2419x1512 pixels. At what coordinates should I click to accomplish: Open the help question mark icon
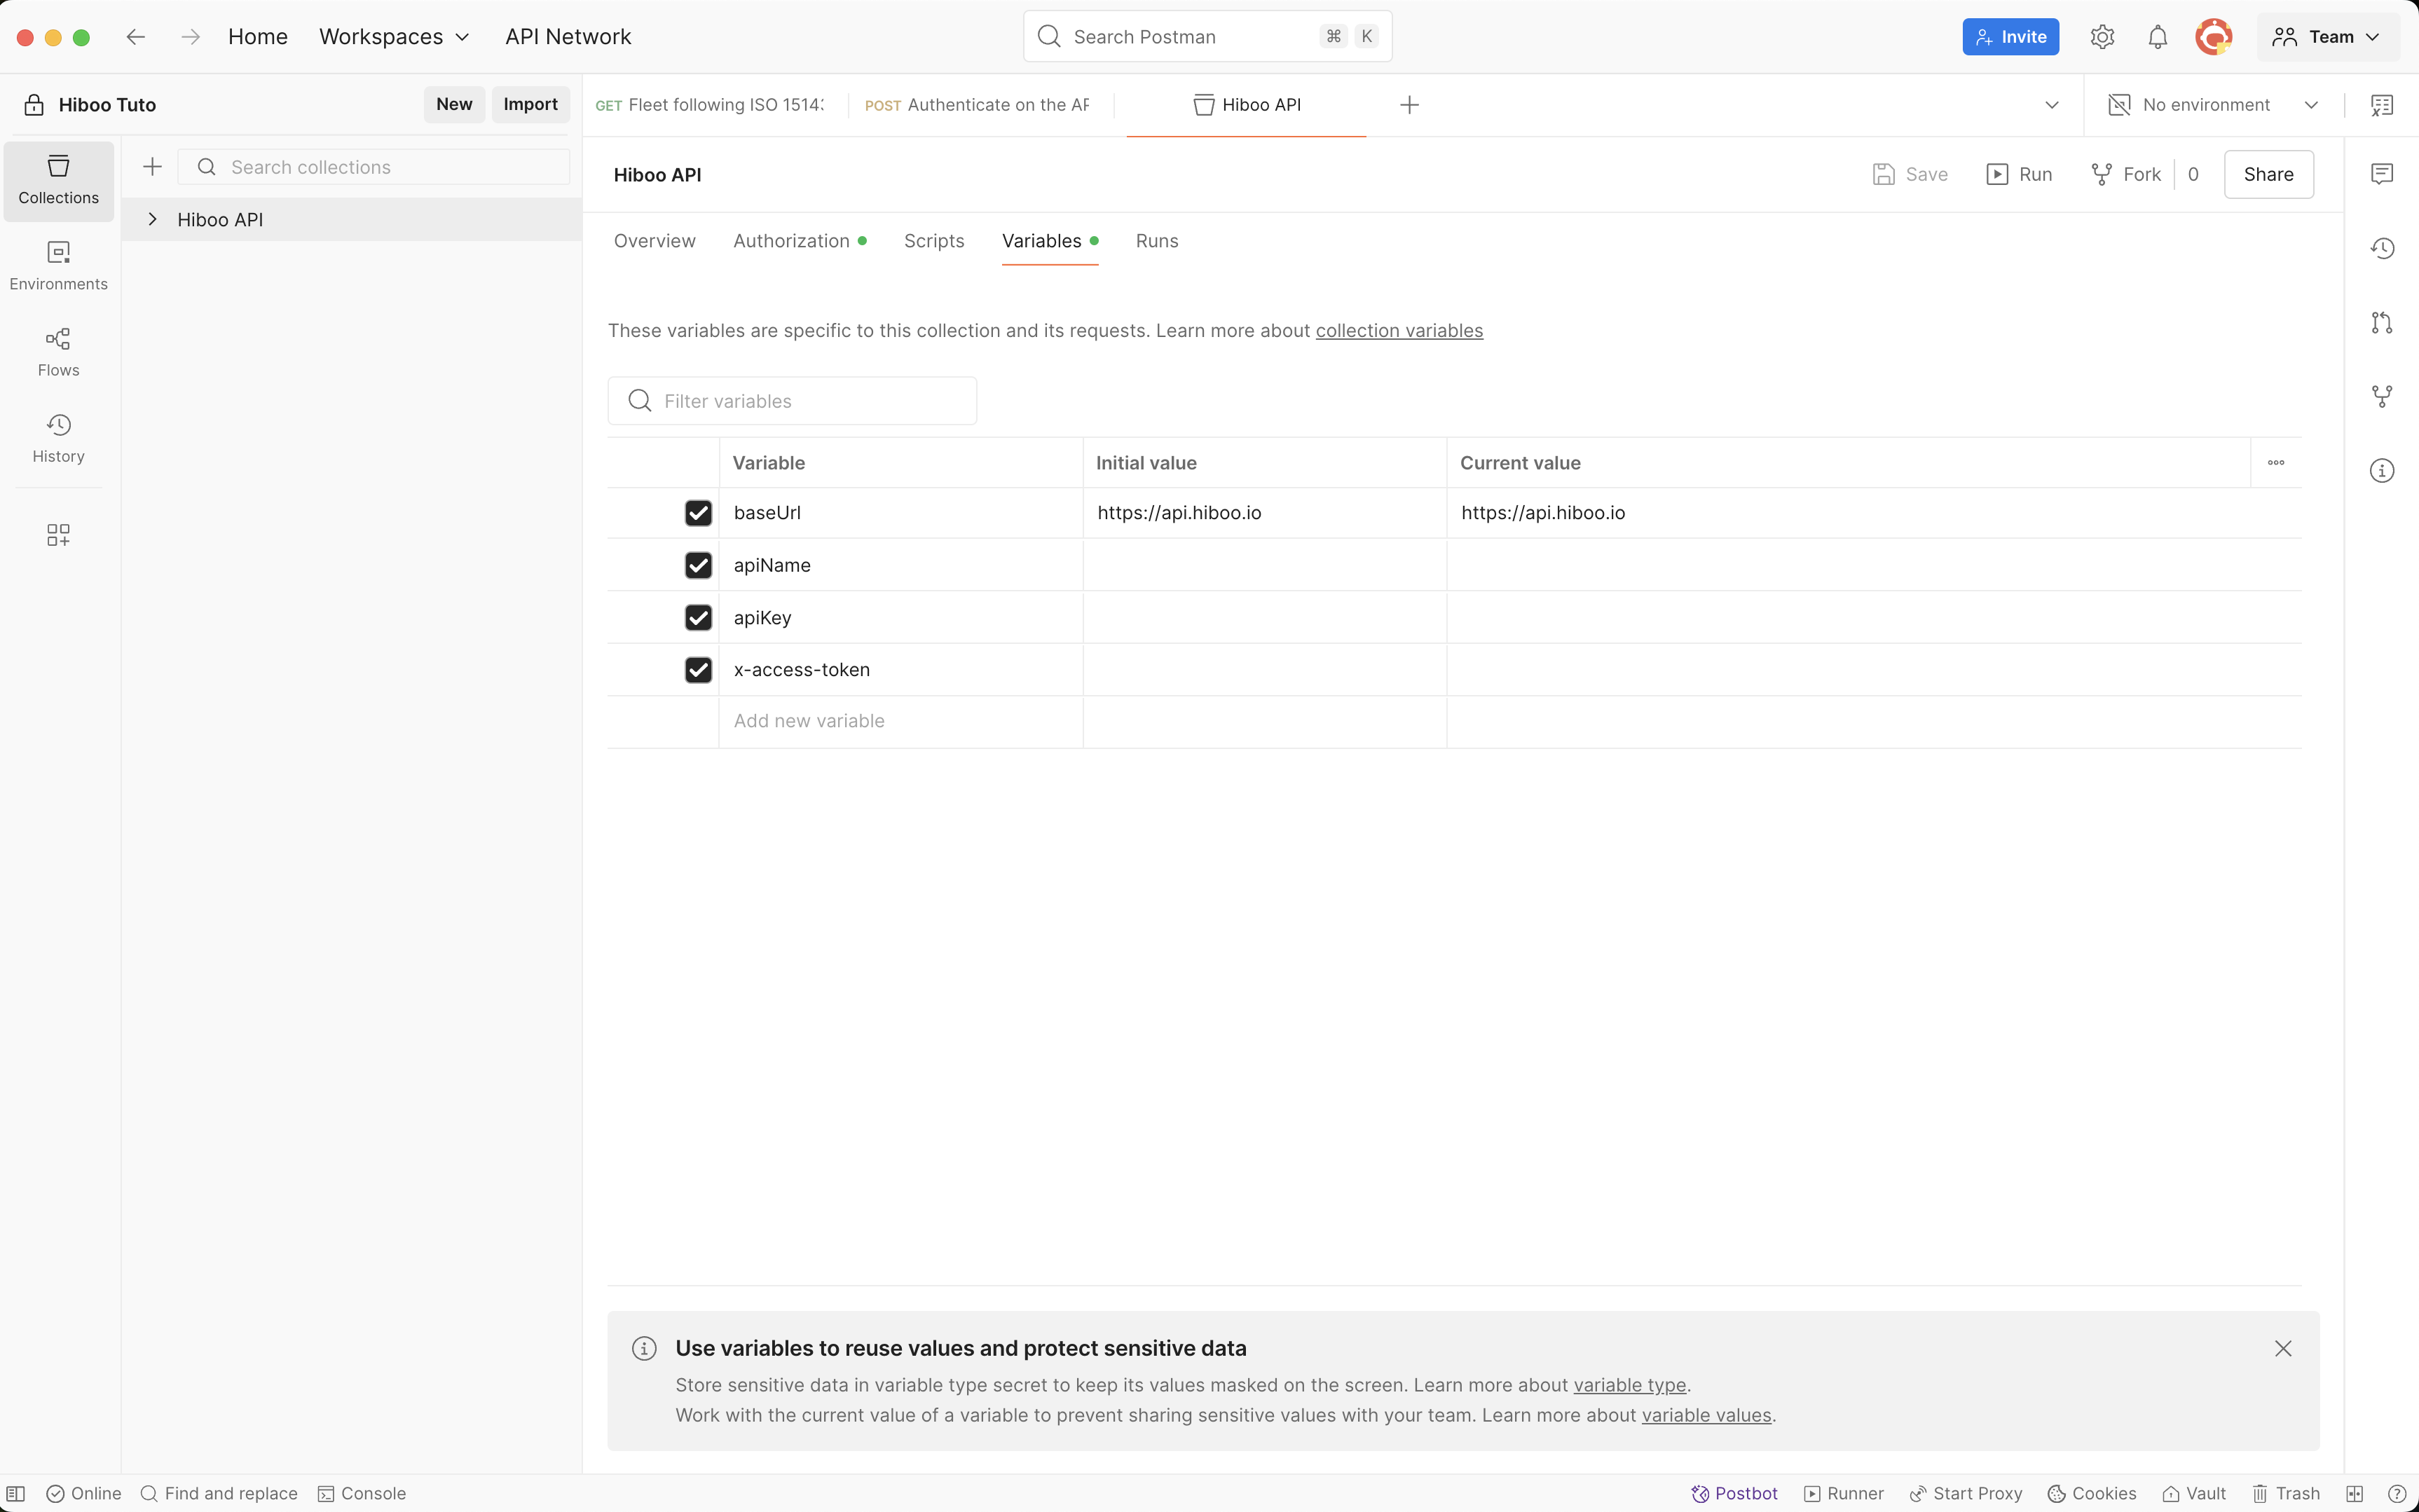click(x=2397, y=1493)
